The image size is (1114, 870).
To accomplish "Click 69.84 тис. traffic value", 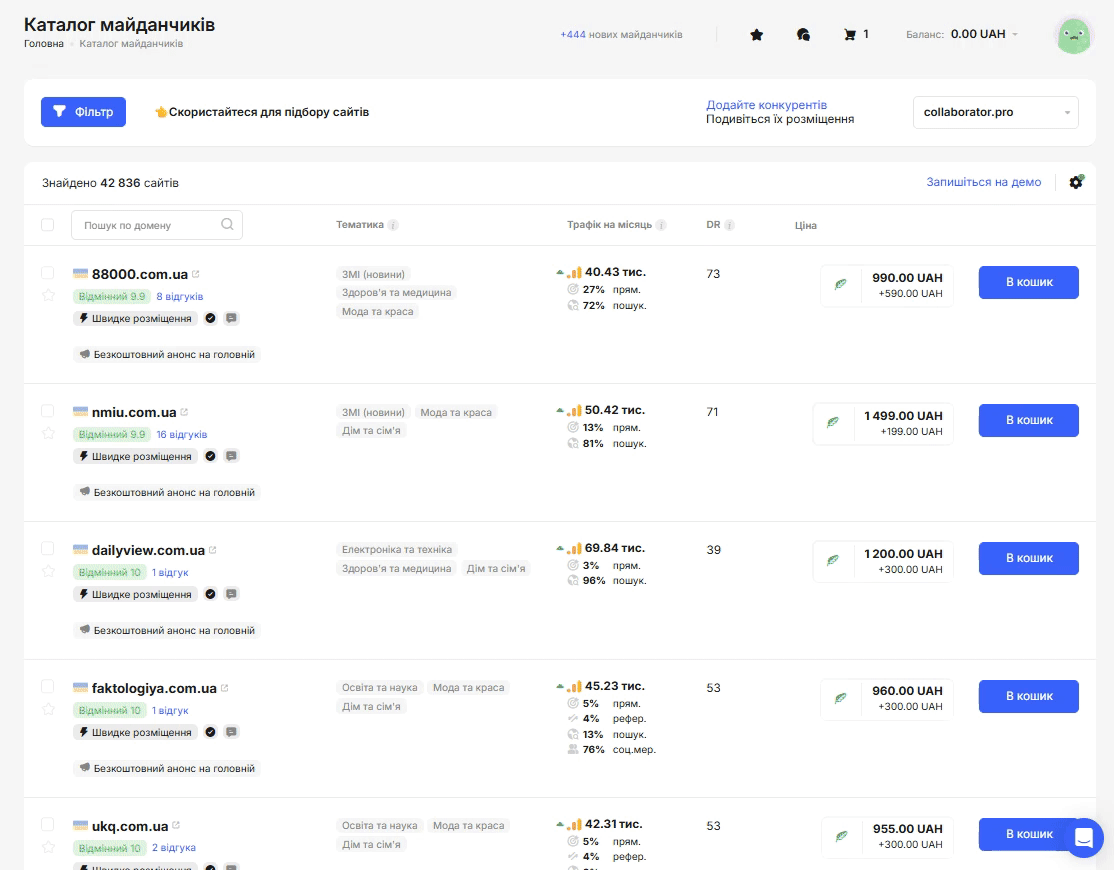I will (615, 548).
